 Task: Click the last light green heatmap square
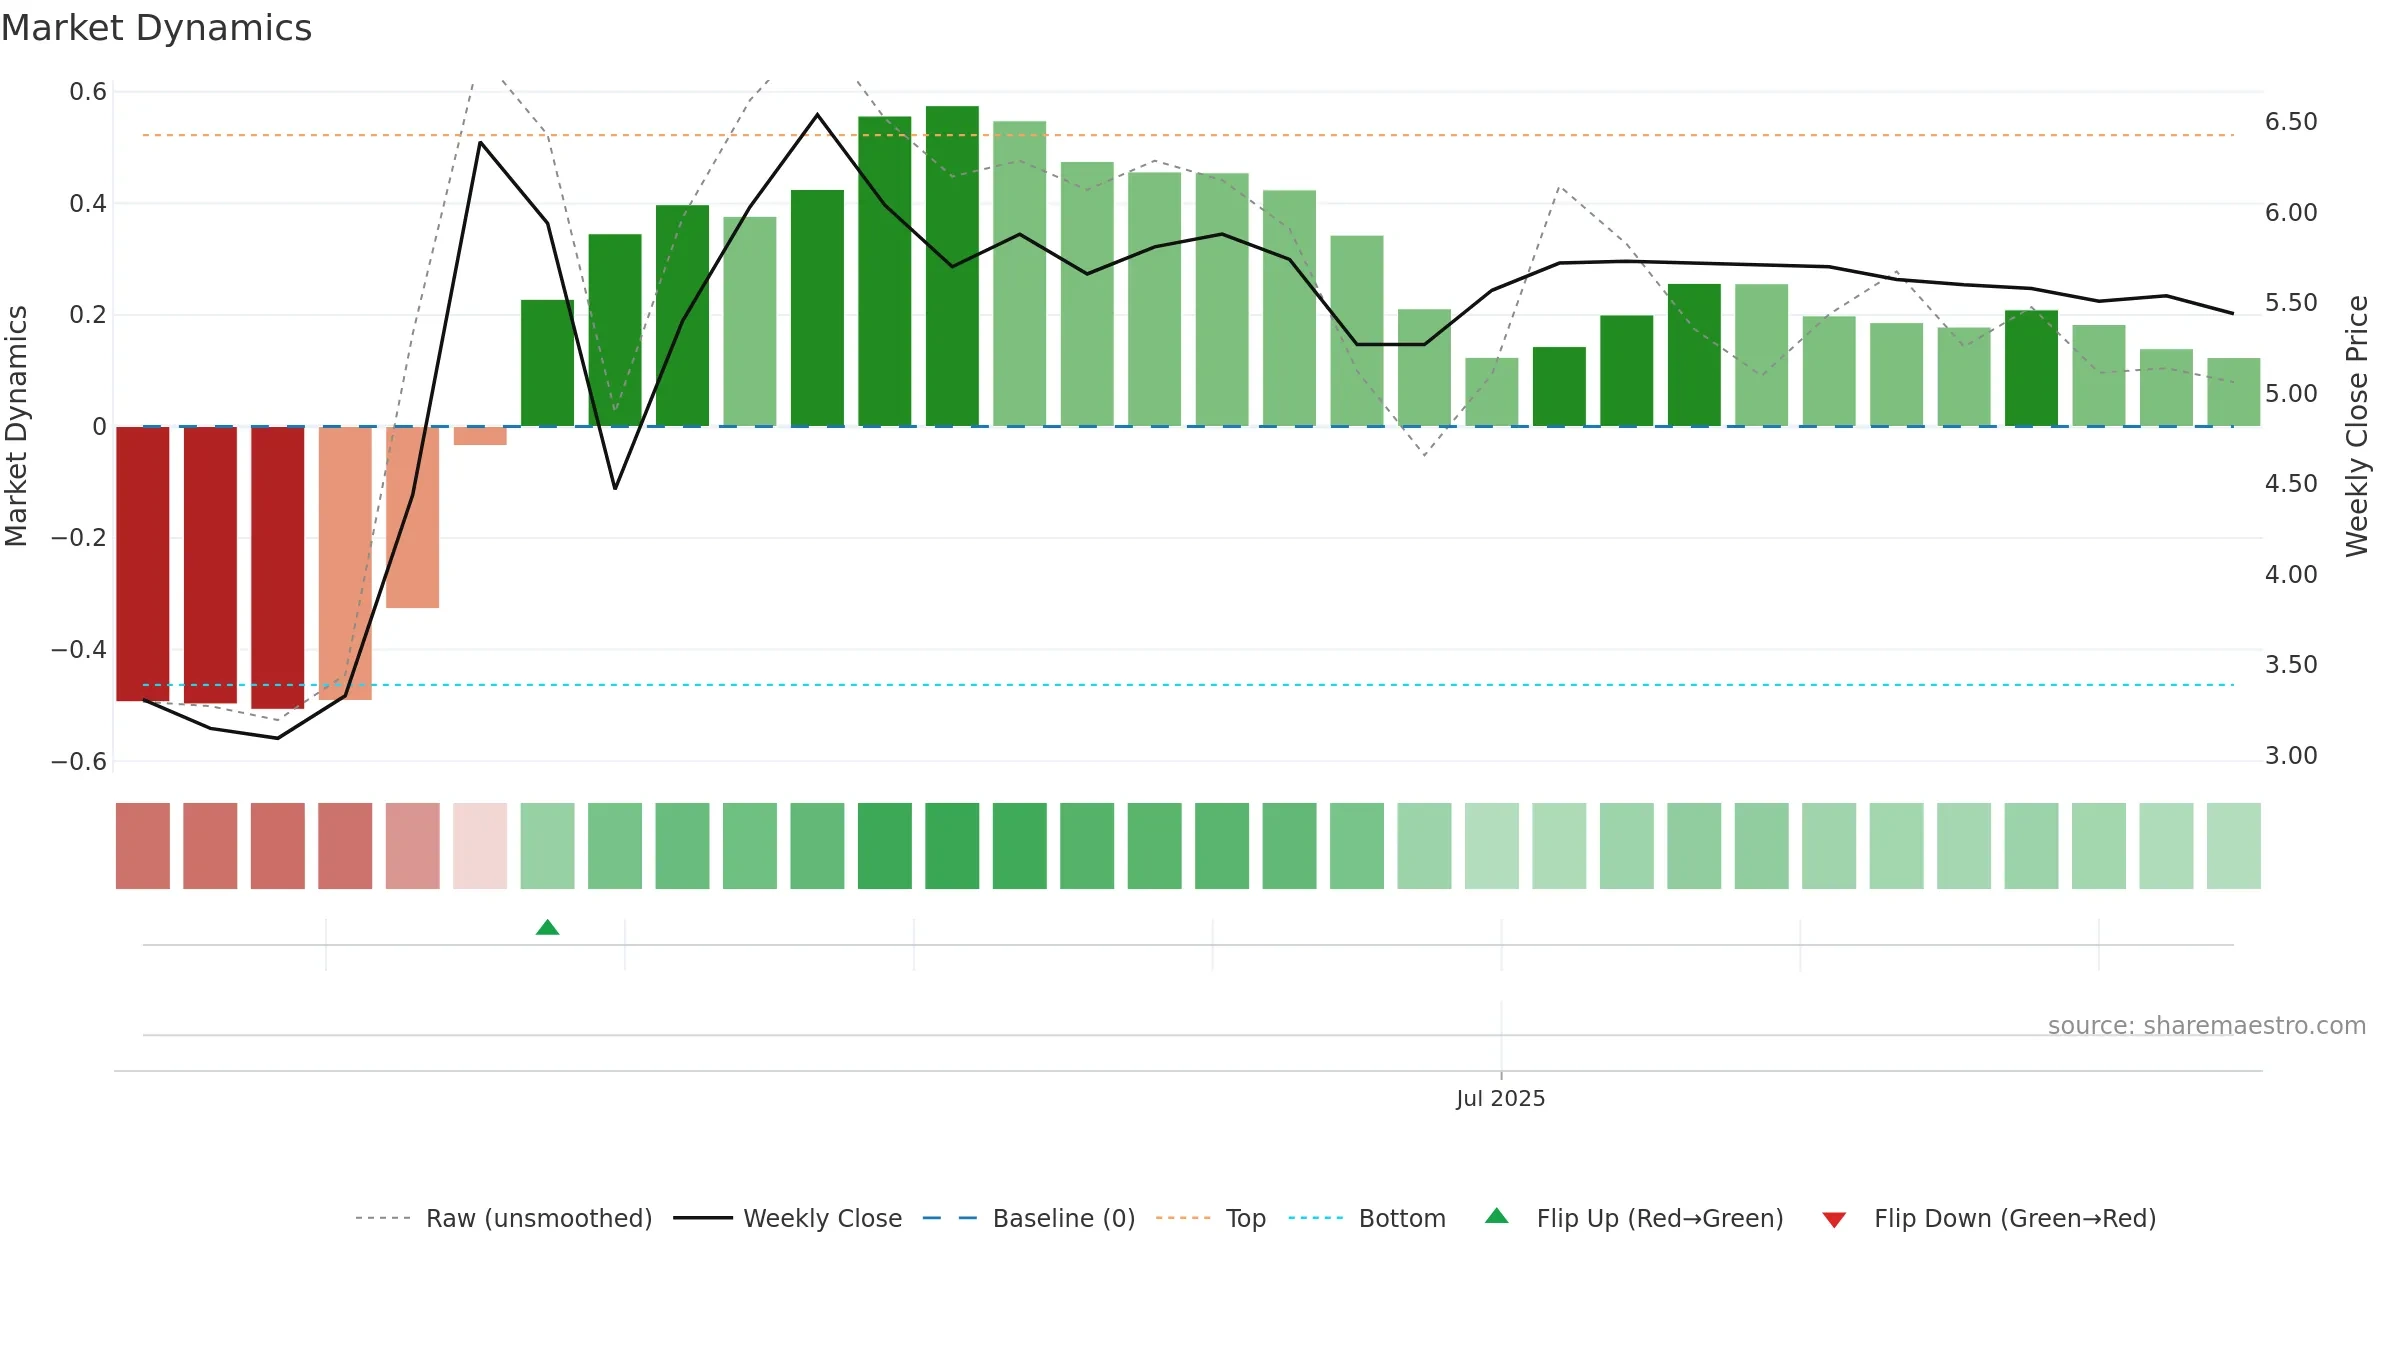pos(2234,846)
